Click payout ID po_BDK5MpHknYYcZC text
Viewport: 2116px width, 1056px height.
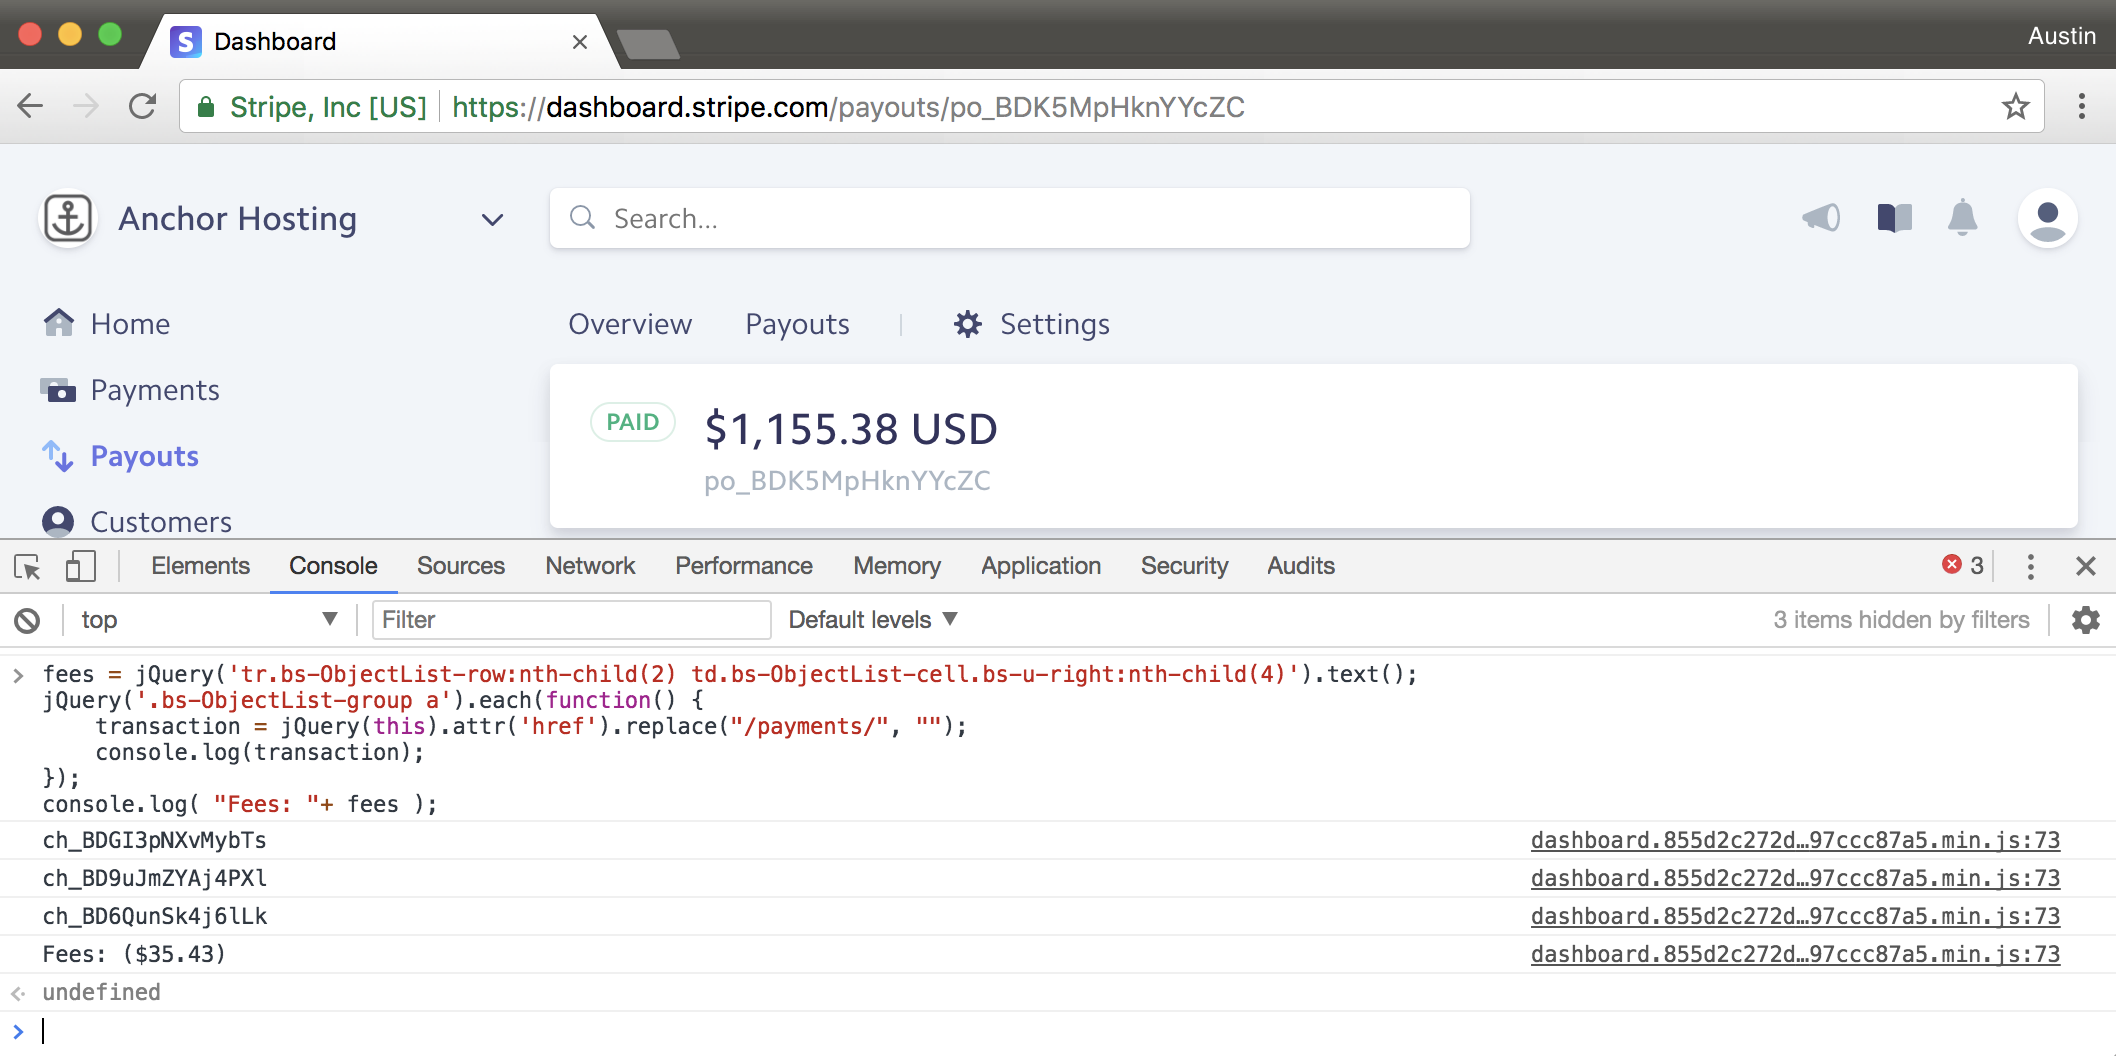847,481
